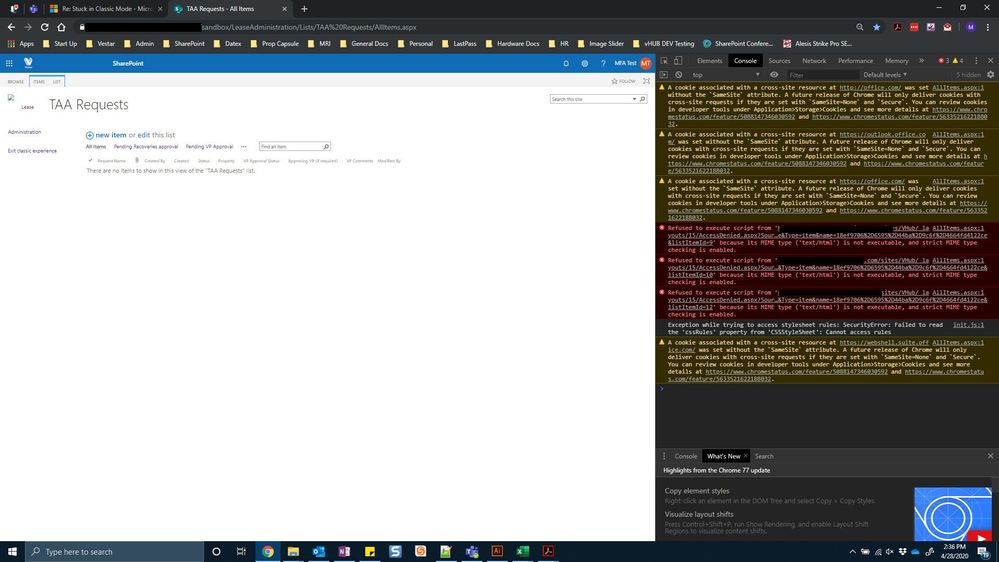This screenshot has width=999, height=562.
Task: Open a new Chrome tab
Action: (x=304, y=9)
